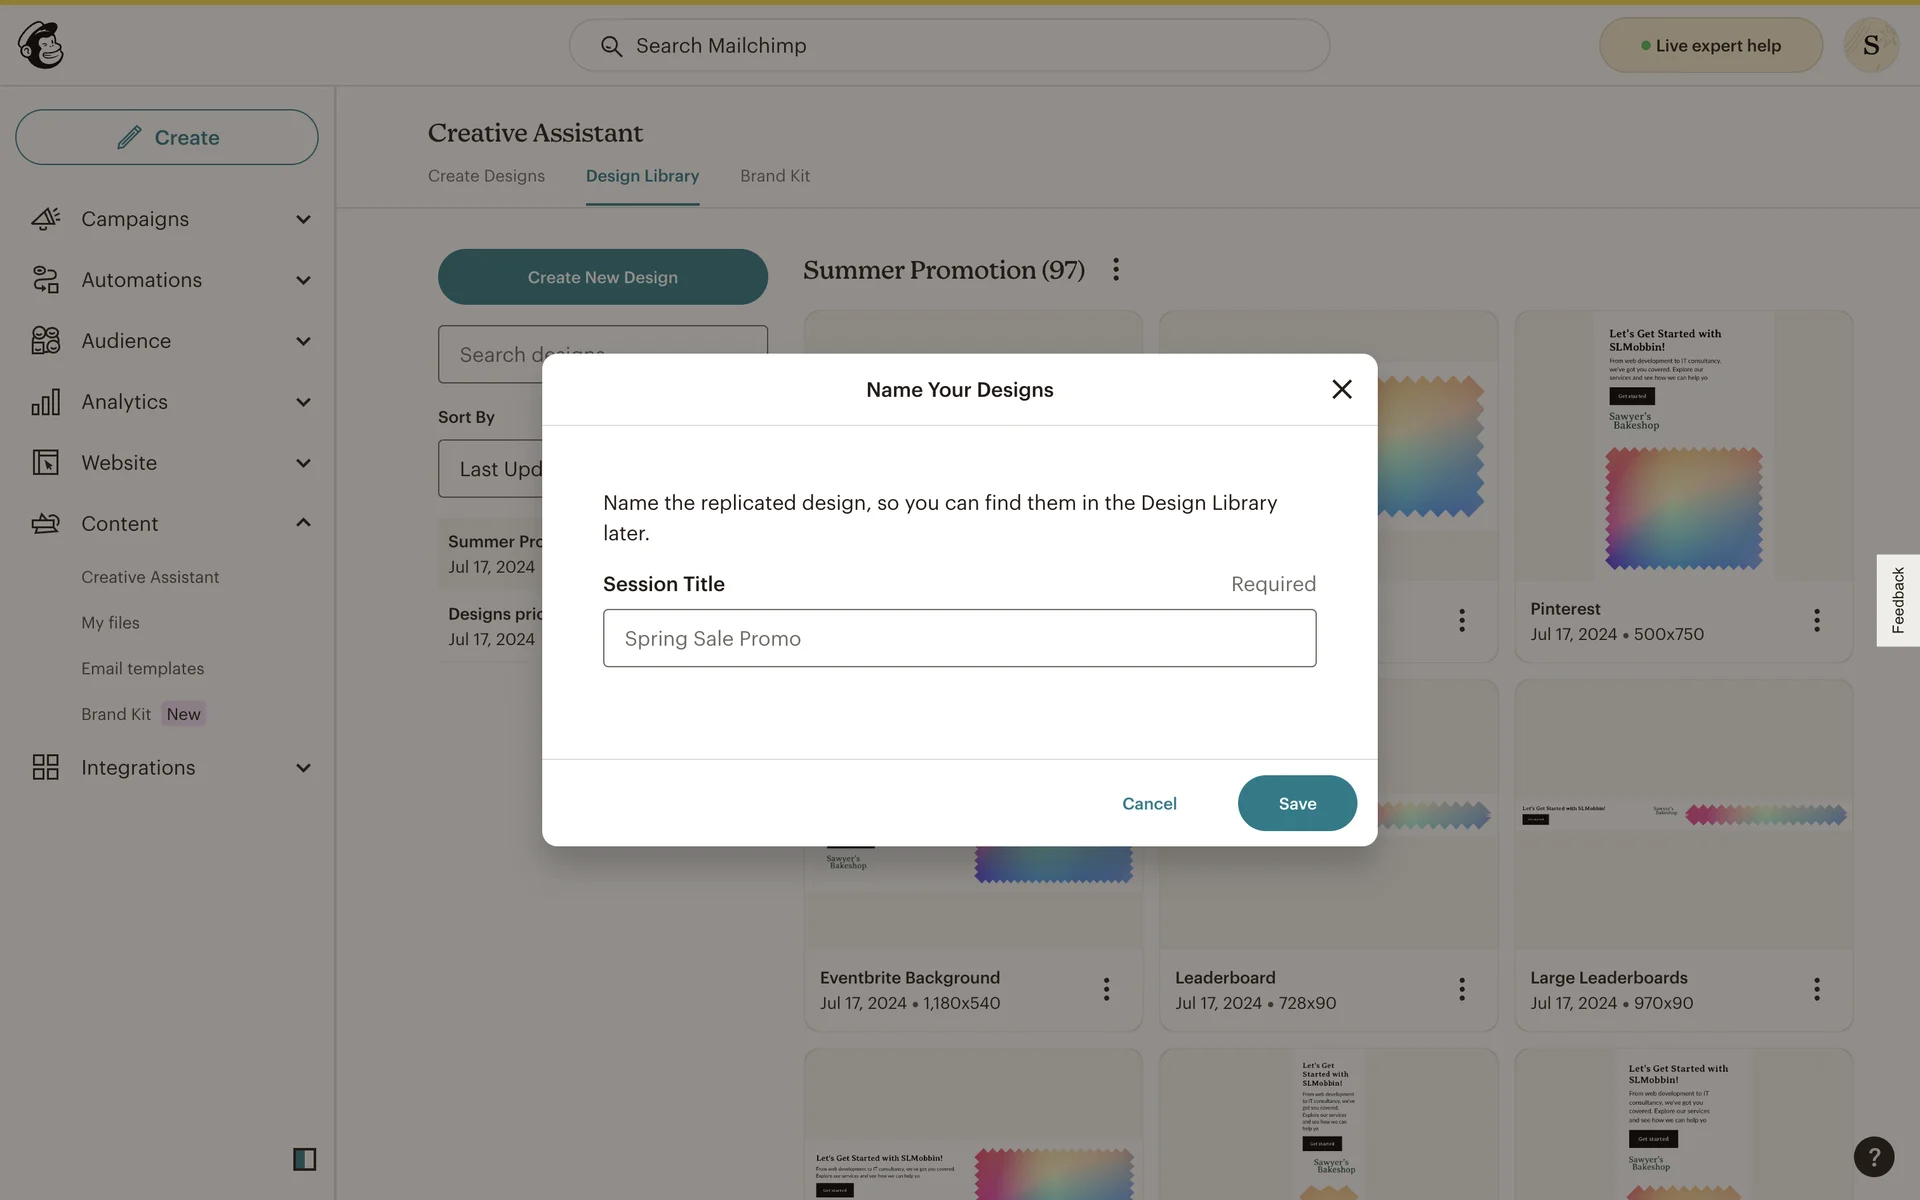
Task: Expand the Campaigns menu chevron
Action: pos(303,219)
